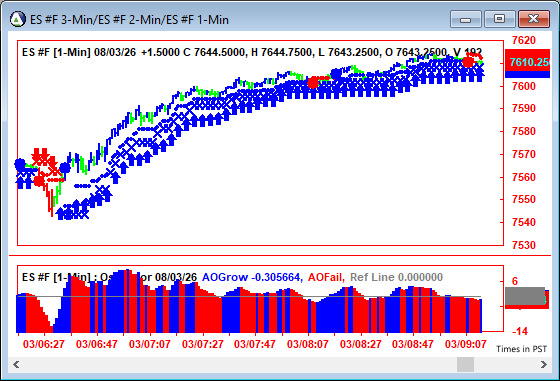Screen dimensions: 560x381
Task: Click the 03/07:27 time axis label
Action: 202,344
